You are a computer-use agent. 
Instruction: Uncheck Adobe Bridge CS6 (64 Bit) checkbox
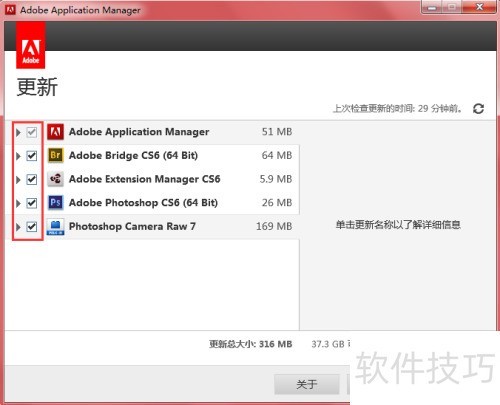[32, 156]
